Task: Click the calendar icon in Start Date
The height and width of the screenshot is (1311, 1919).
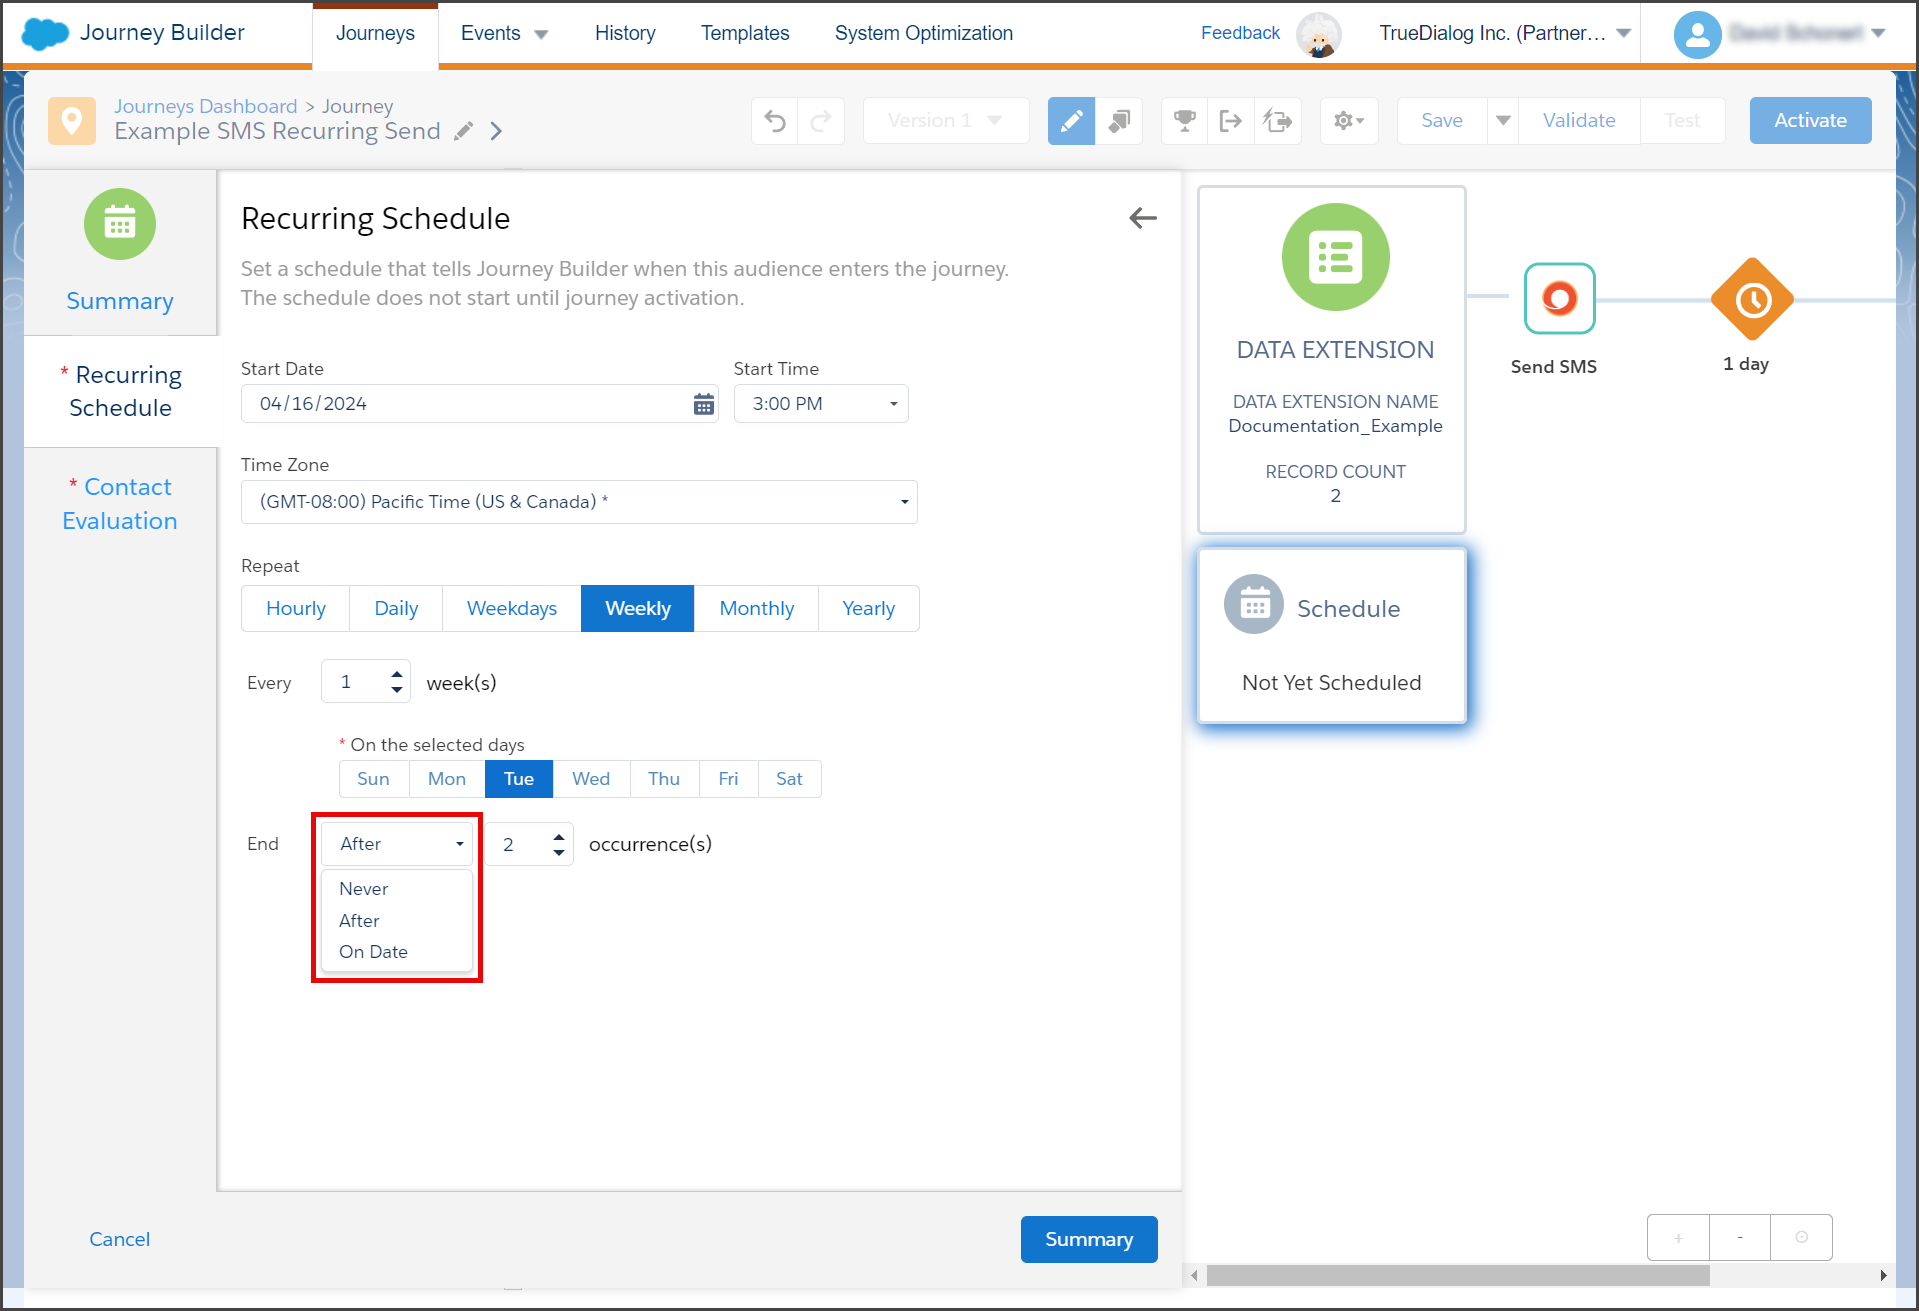Action: pyautogui.click(x=704, y=404)
